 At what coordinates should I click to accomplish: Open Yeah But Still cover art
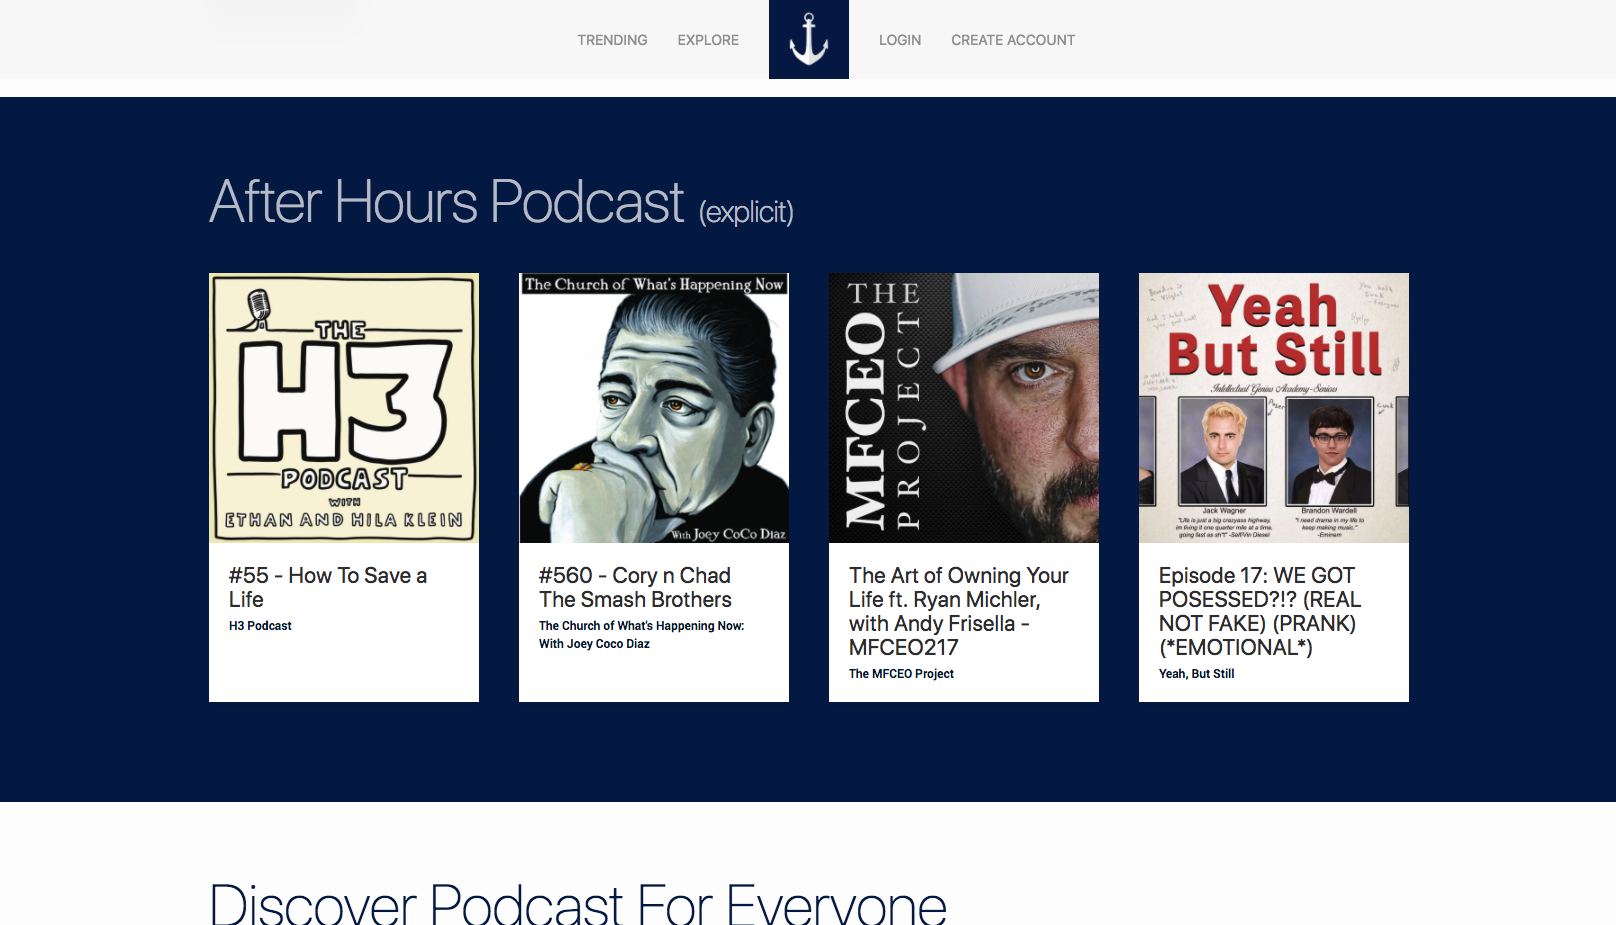click(1274, 408)
